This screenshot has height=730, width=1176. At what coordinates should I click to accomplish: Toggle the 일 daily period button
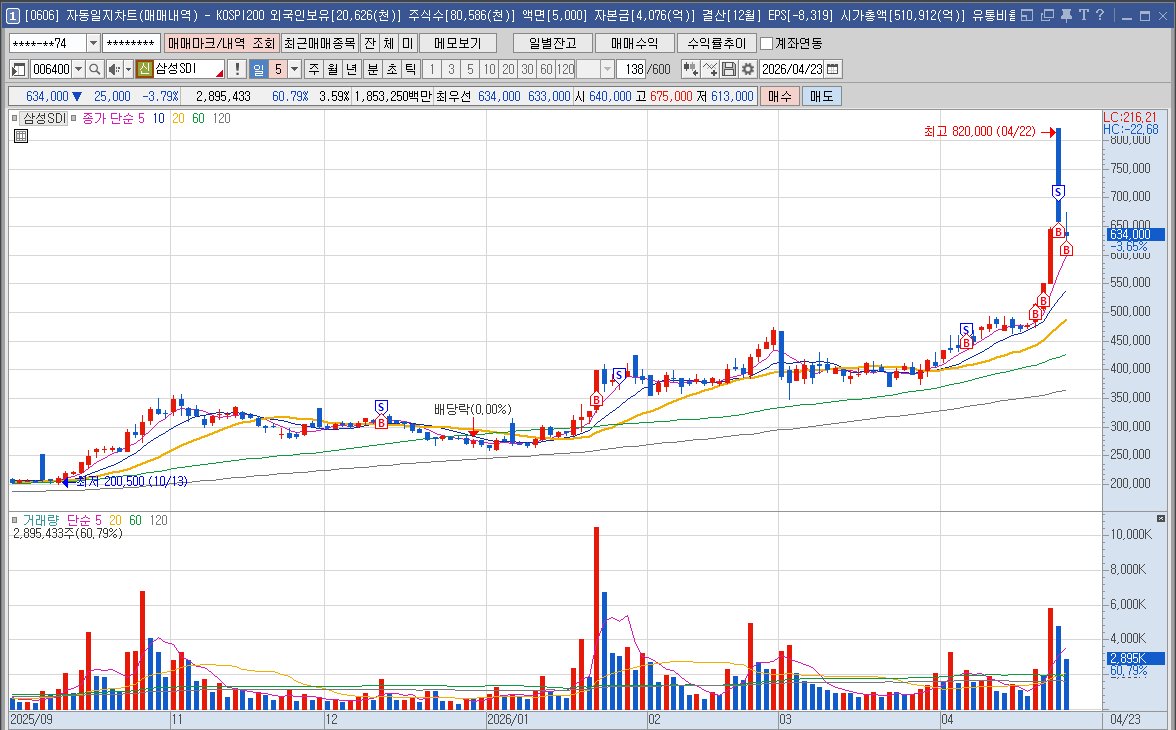point(258,69)
